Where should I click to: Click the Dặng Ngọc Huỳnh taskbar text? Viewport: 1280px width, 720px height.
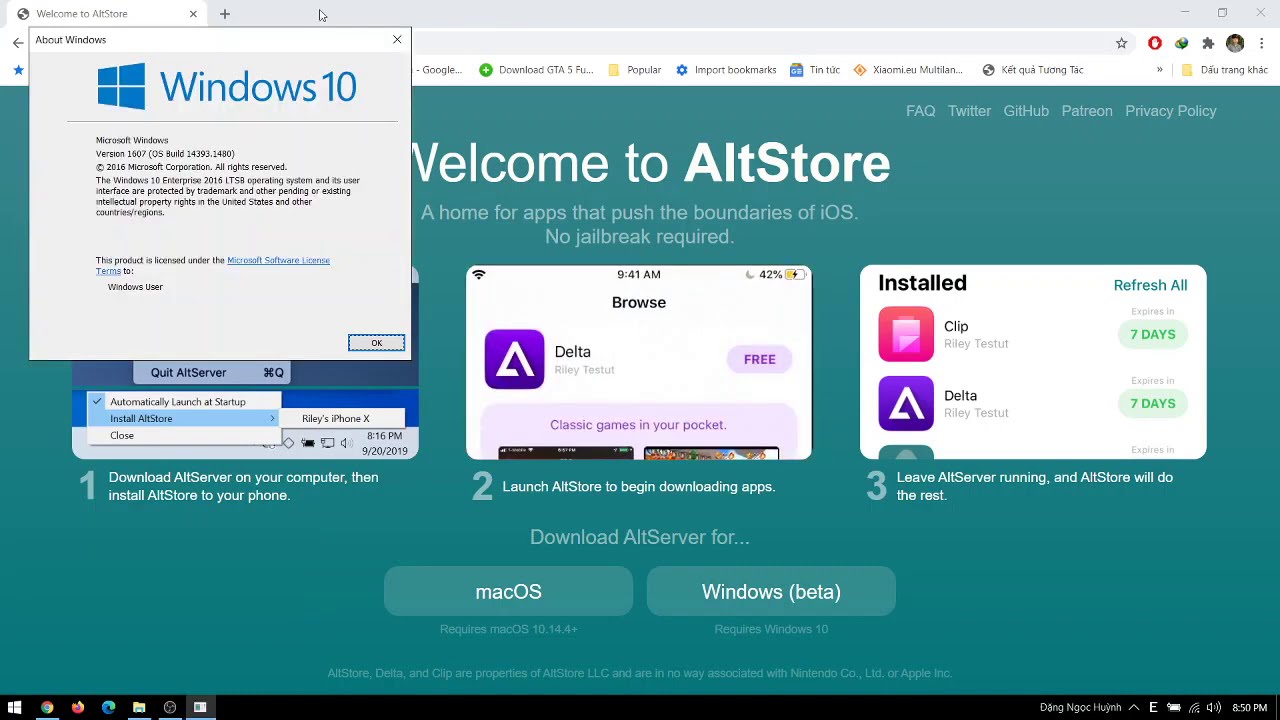click(1080, 708)
